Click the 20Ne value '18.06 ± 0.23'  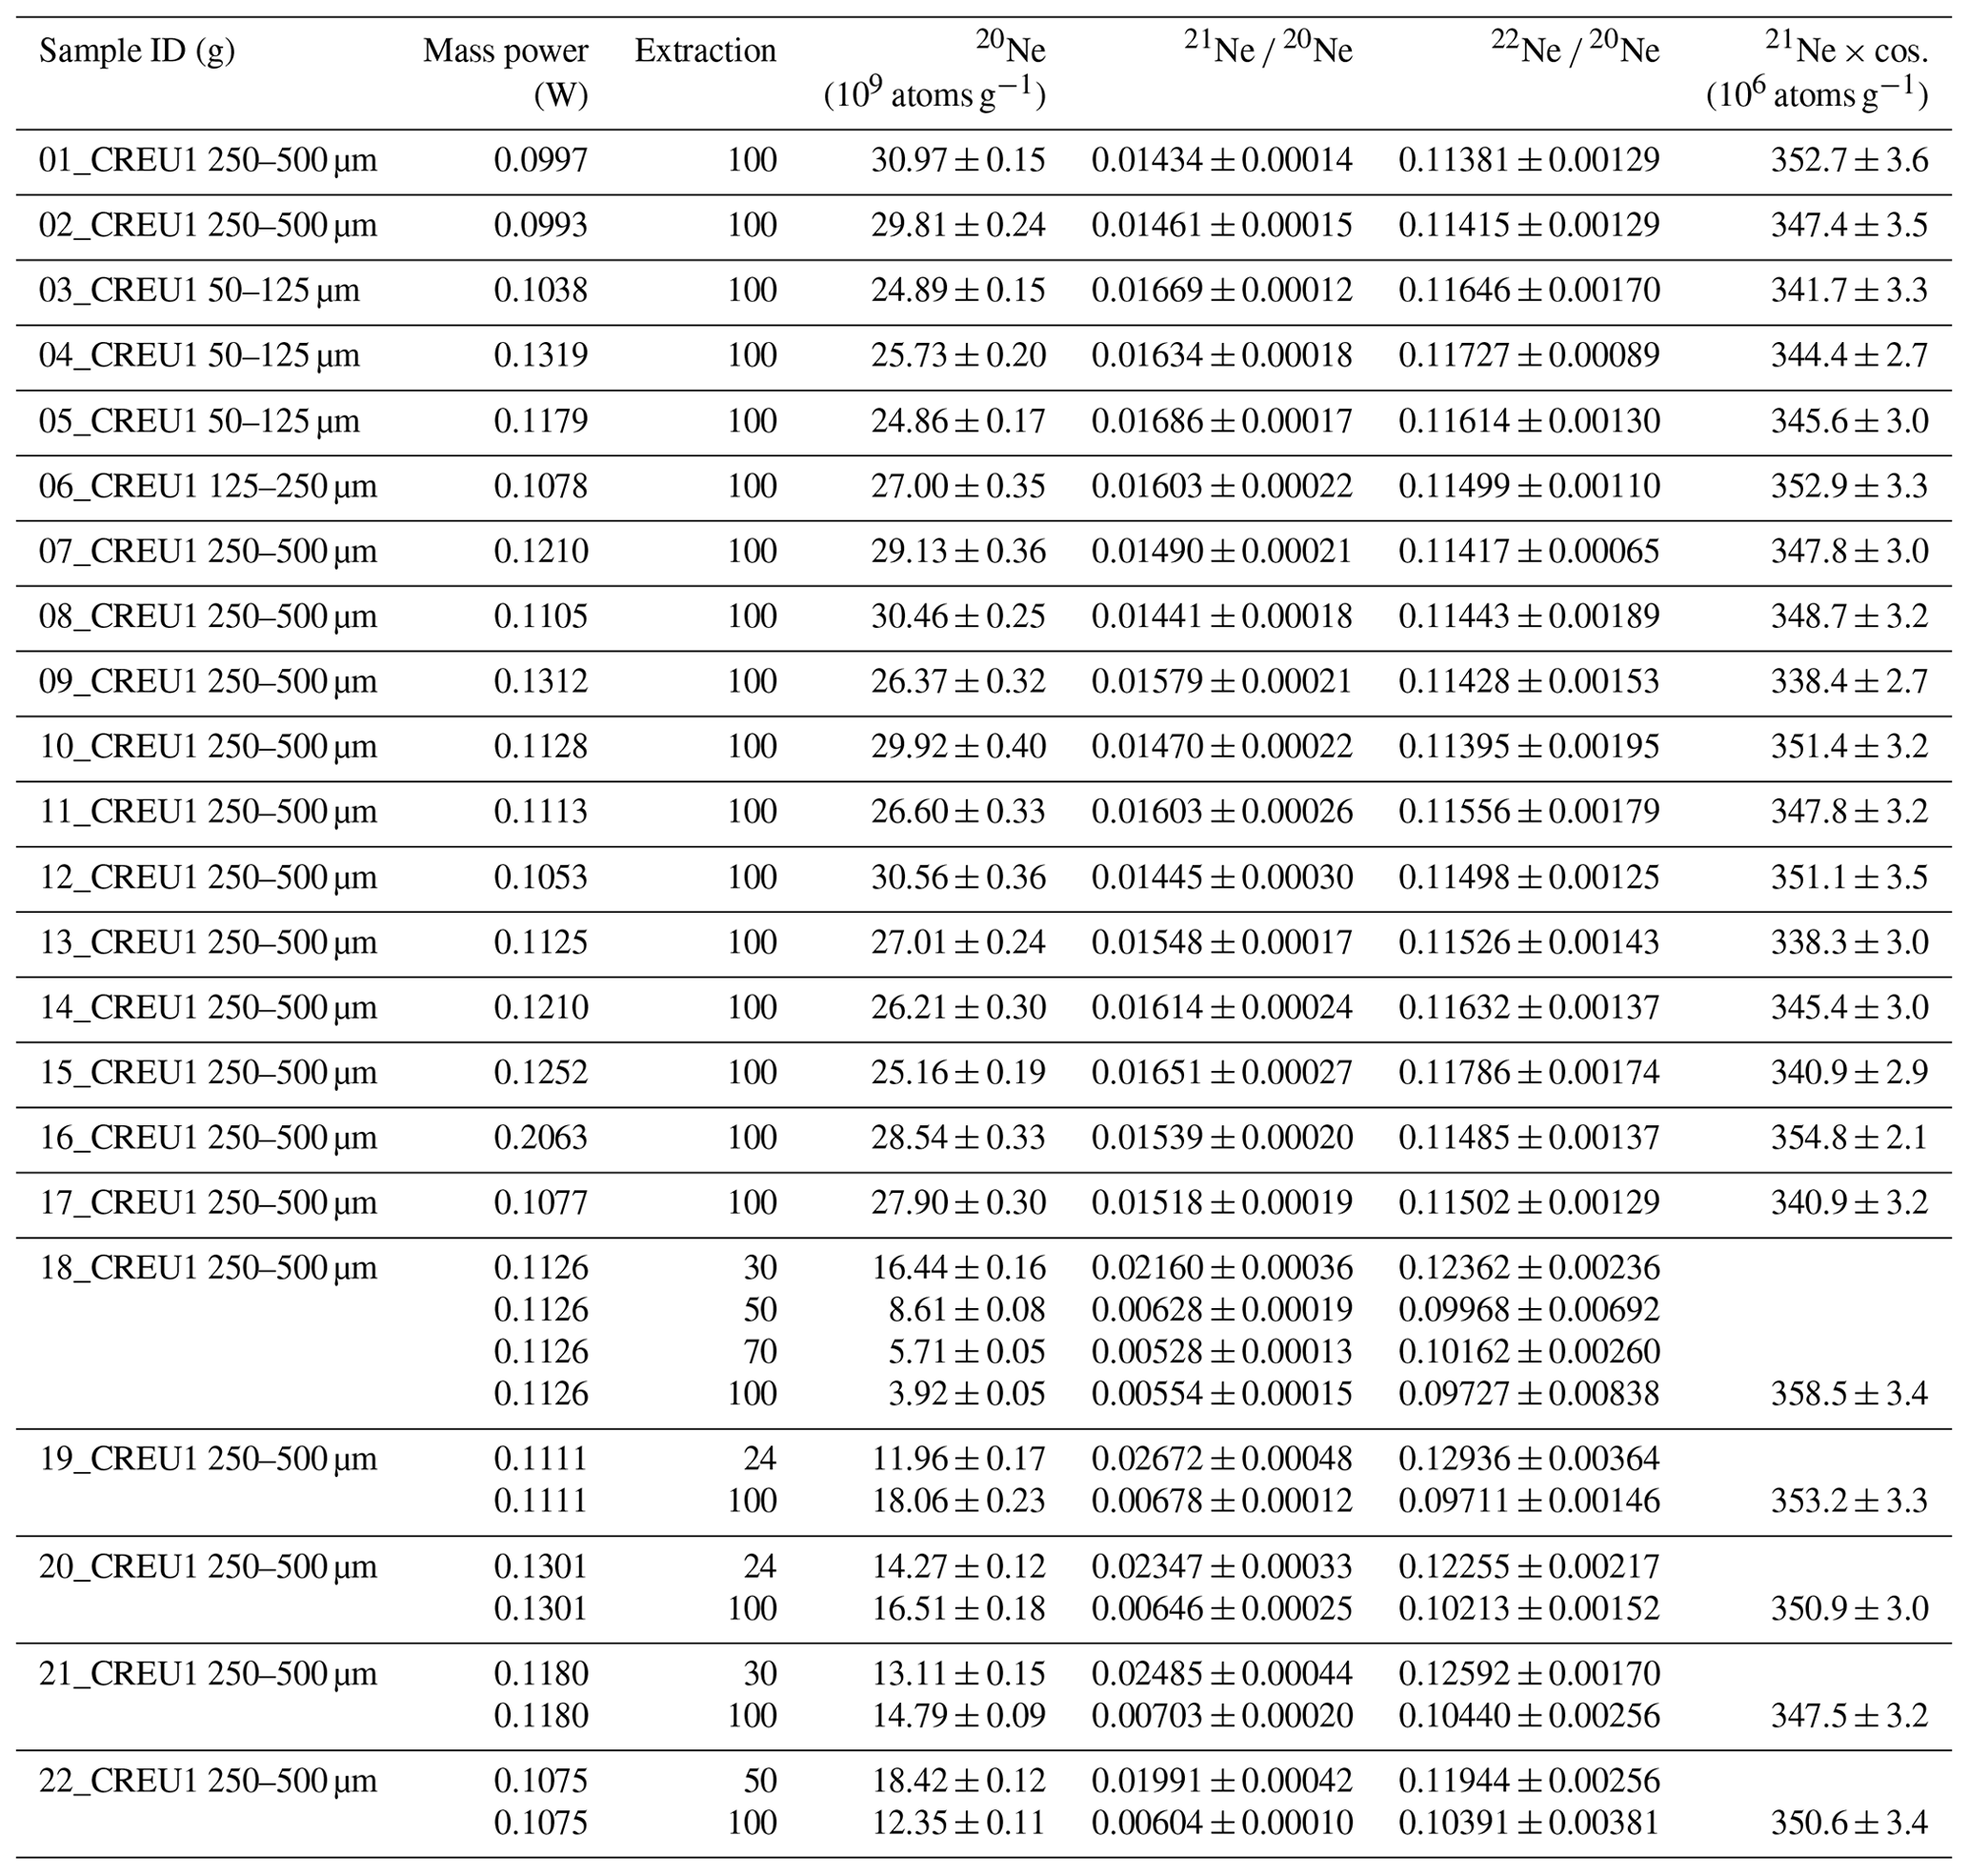click(x=958, y=1500)
